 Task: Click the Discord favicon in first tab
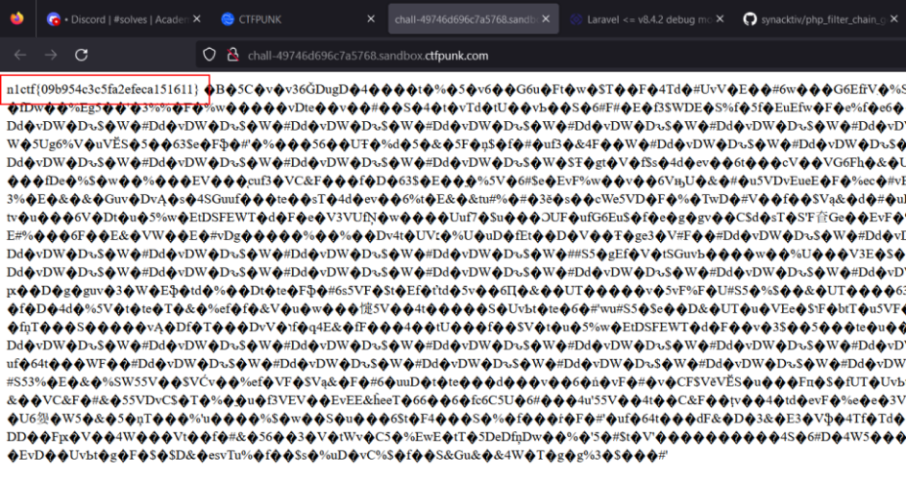(53, 19)
